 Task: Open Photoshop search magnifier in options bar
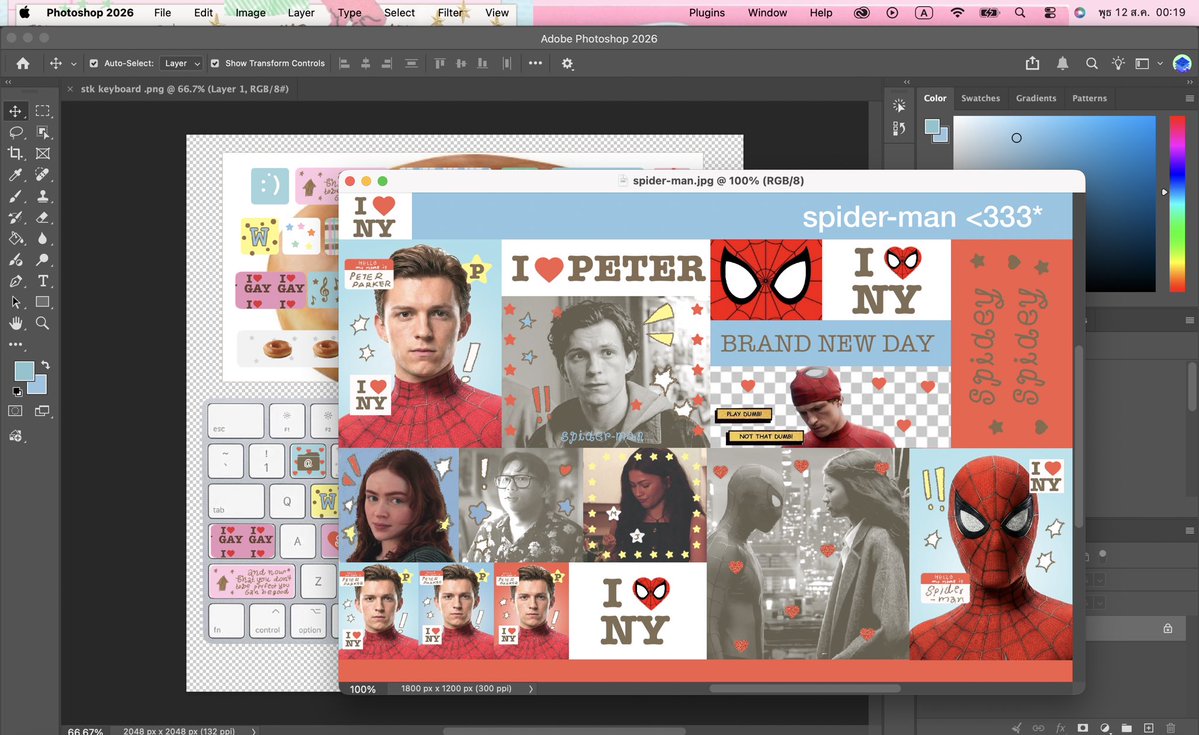pos(1091,63)
